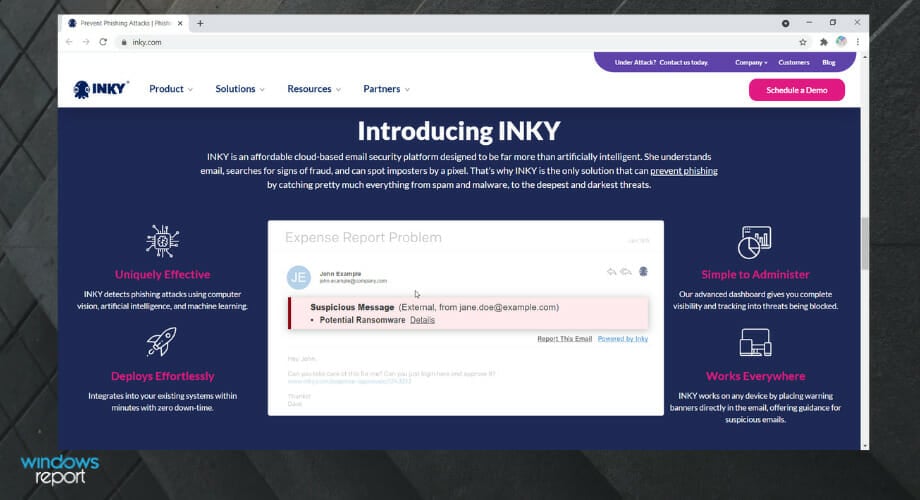Click the scrollbar down arrow
This screenshot has height=500, width=920.
point(864,446)
